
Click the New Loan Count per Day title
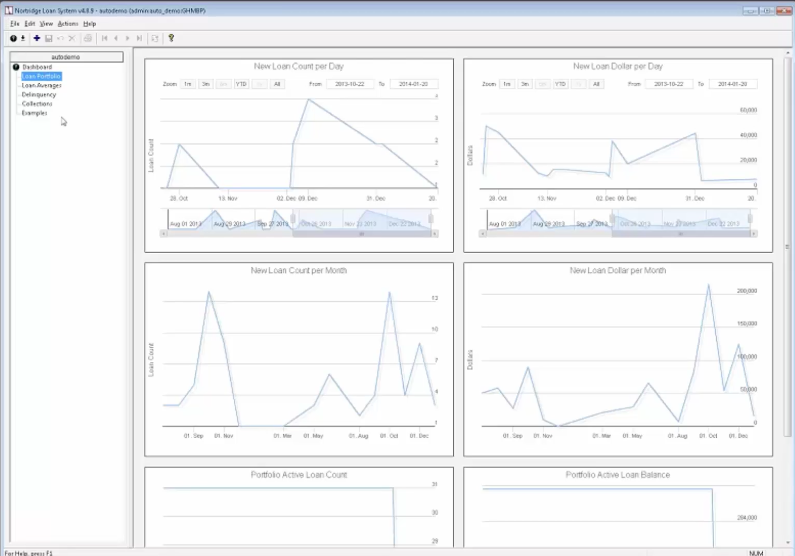coord(299,66)
